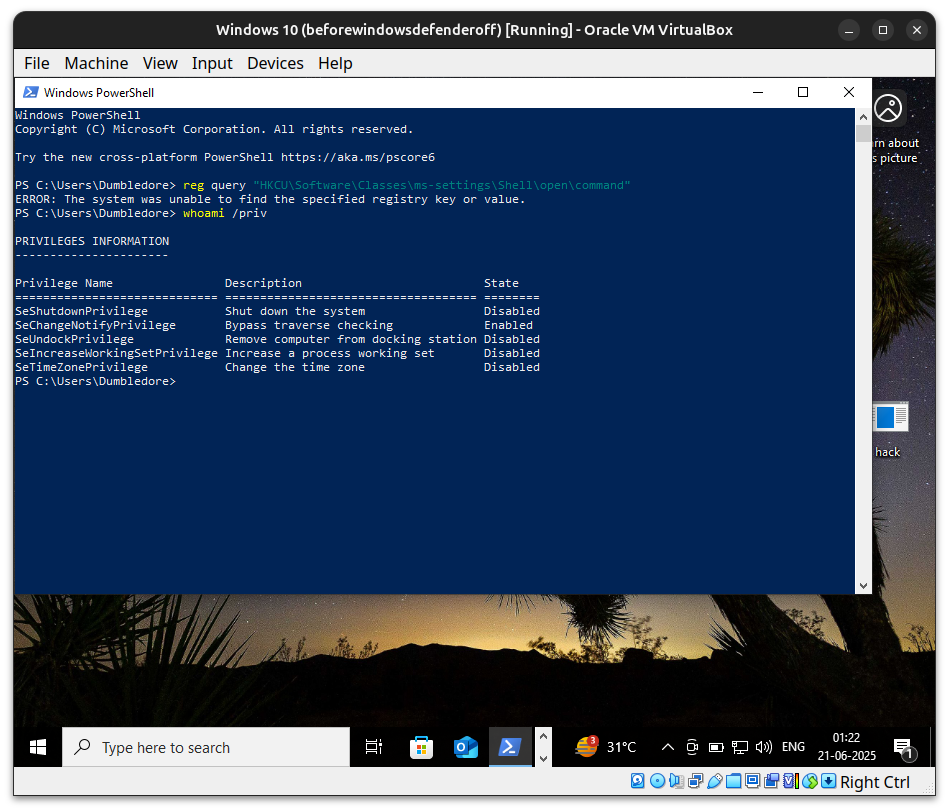Click the shared folders indicator
The height and width of the screenshot is (812, 949).
[x=734, y=781]
